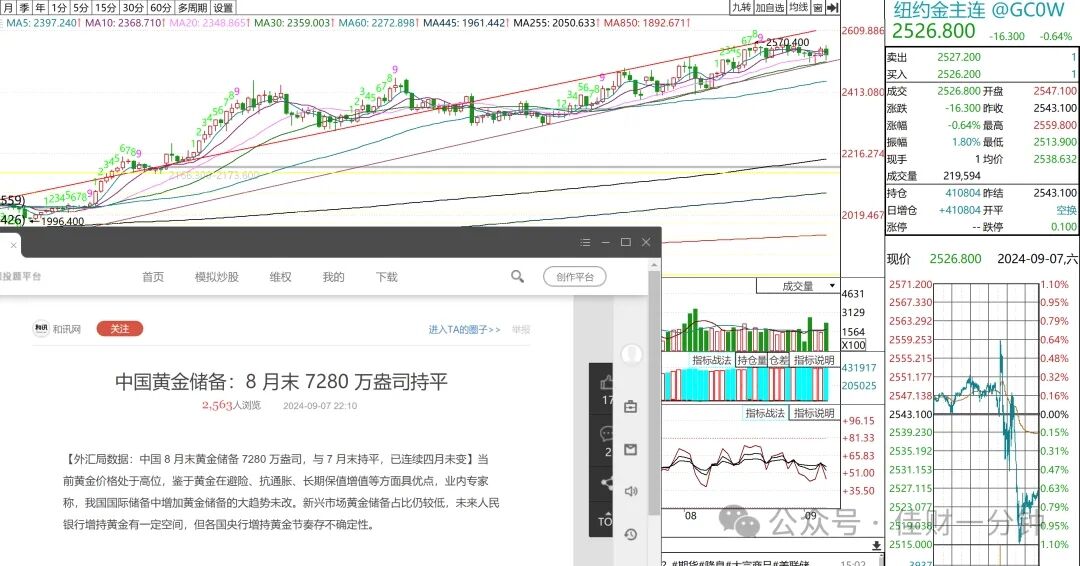This screenshot has width=1080, height=566.
Task: Select the 1分 minute period
Action: click(x=59, y=8)
